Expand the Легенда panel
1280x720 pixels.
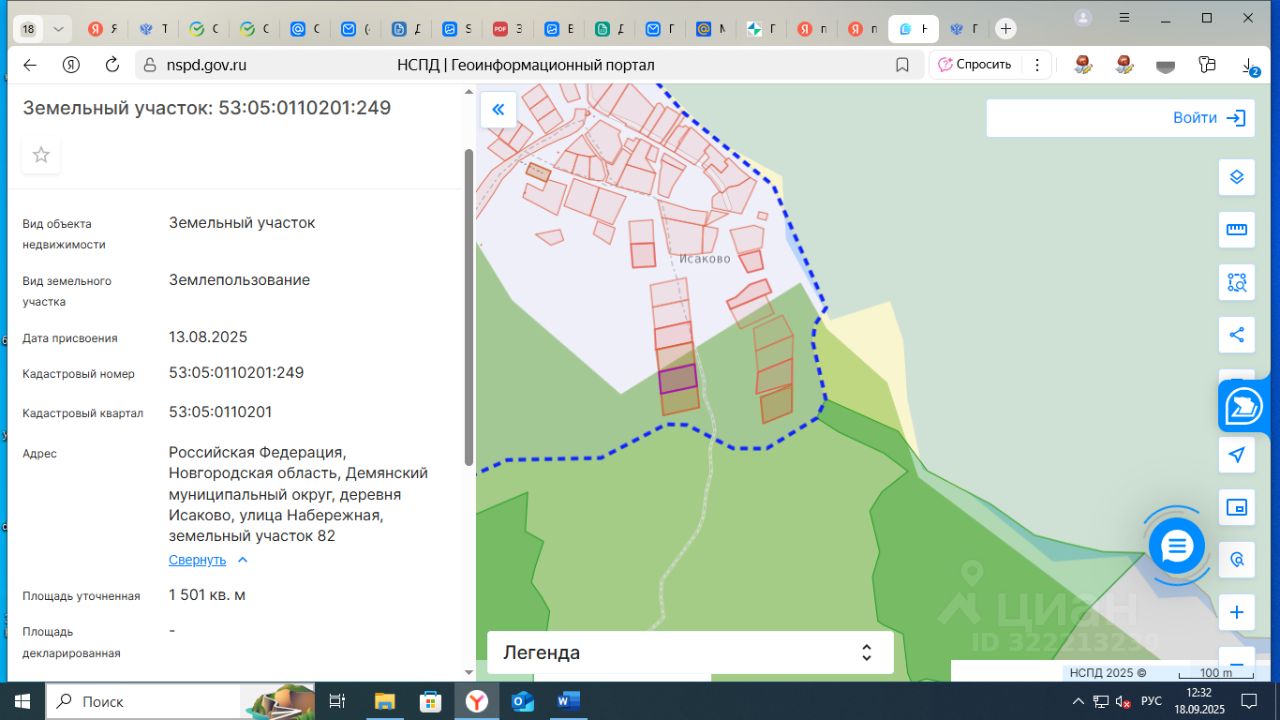(690, 653)
